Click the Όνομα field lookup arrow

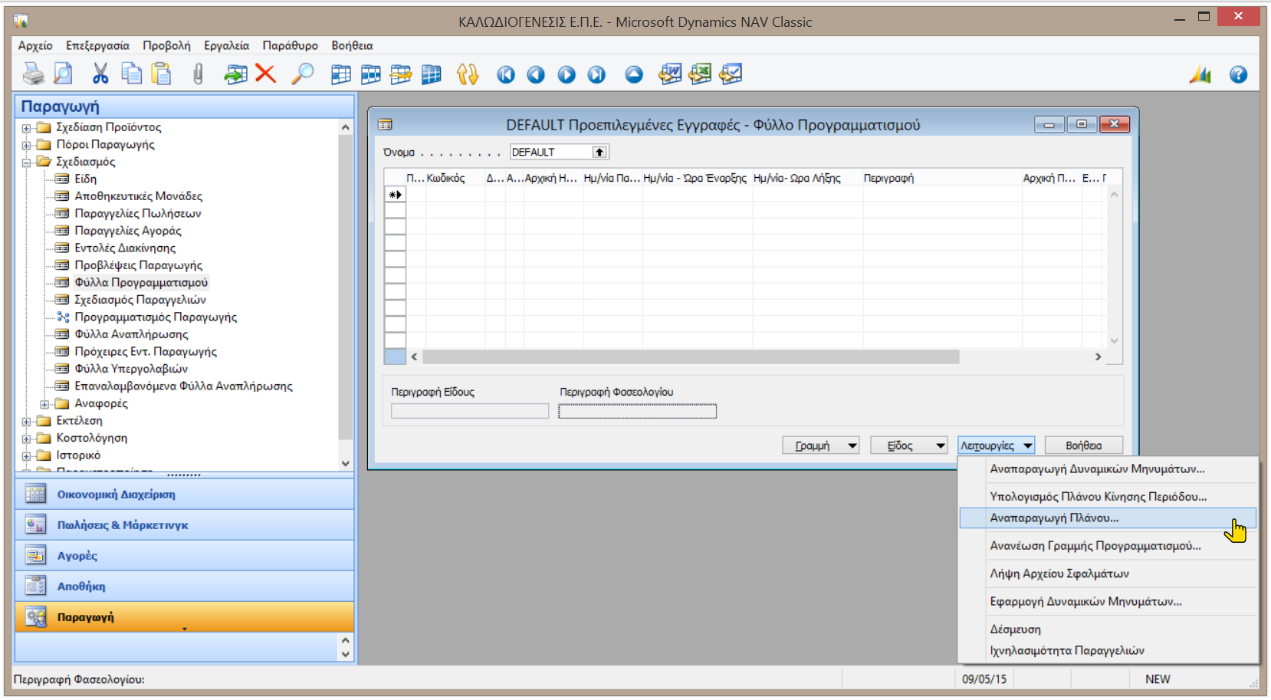600,152
